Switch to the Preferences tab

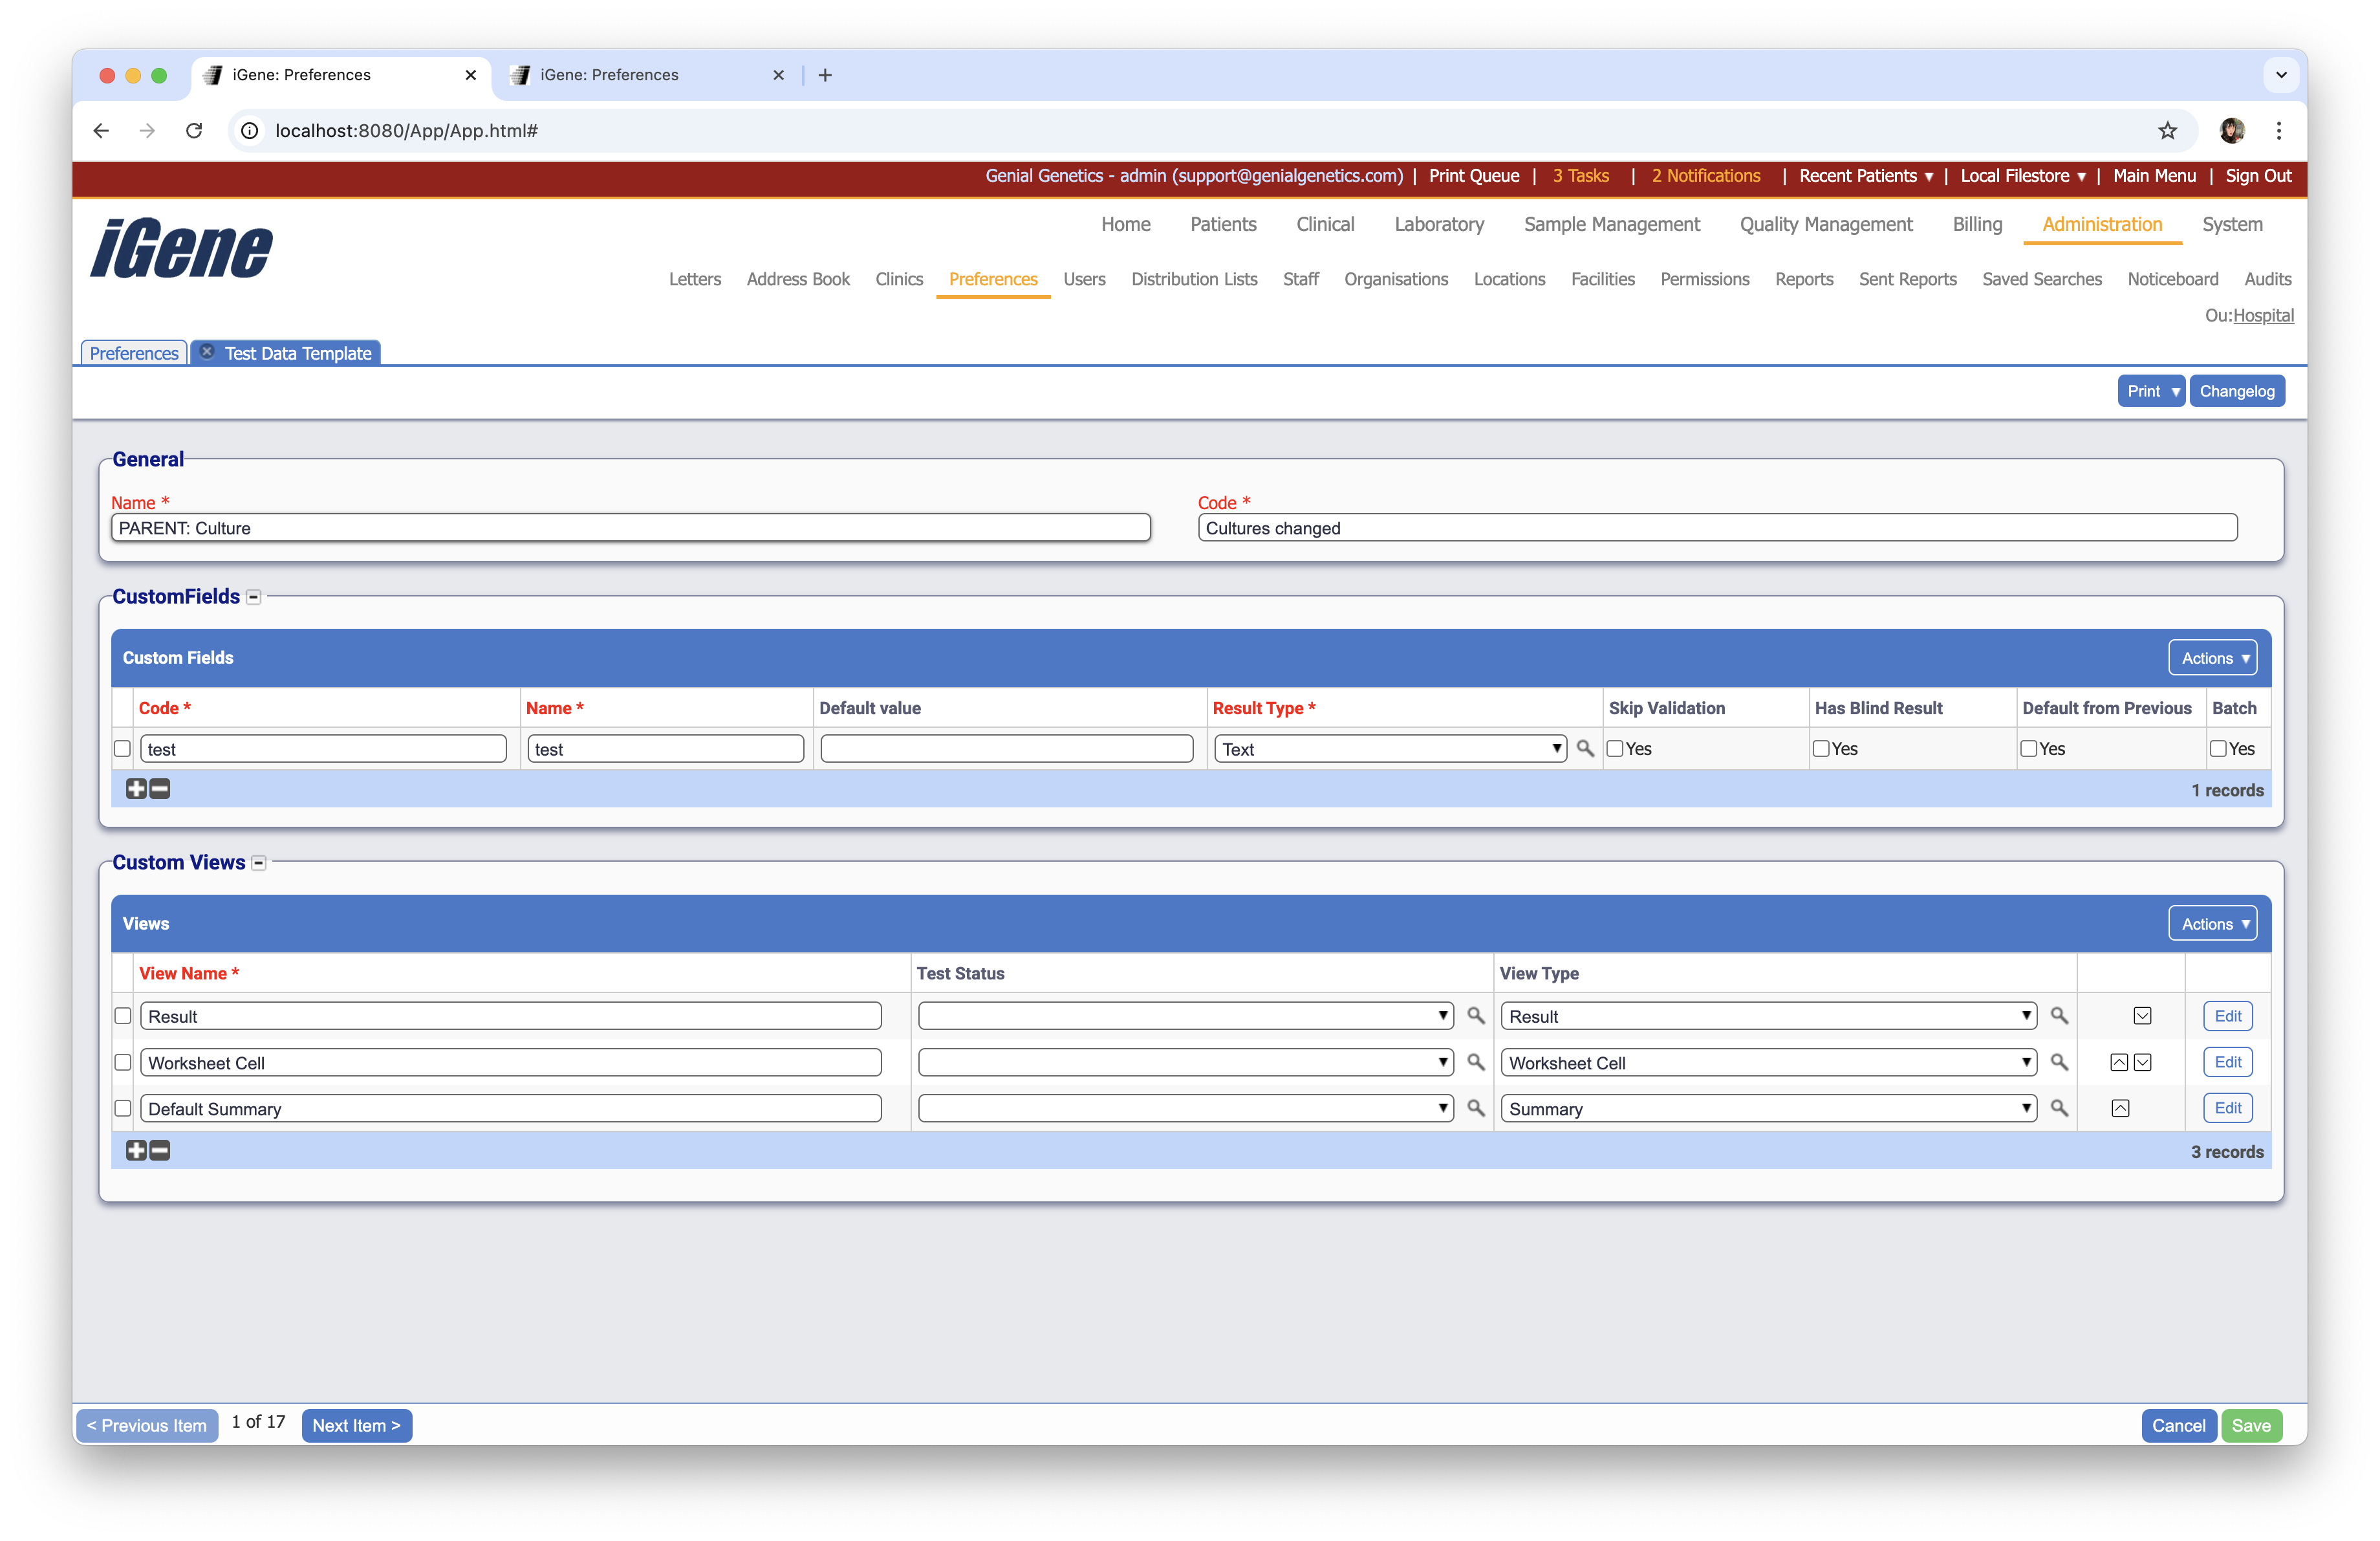click(x=133, y=352)
